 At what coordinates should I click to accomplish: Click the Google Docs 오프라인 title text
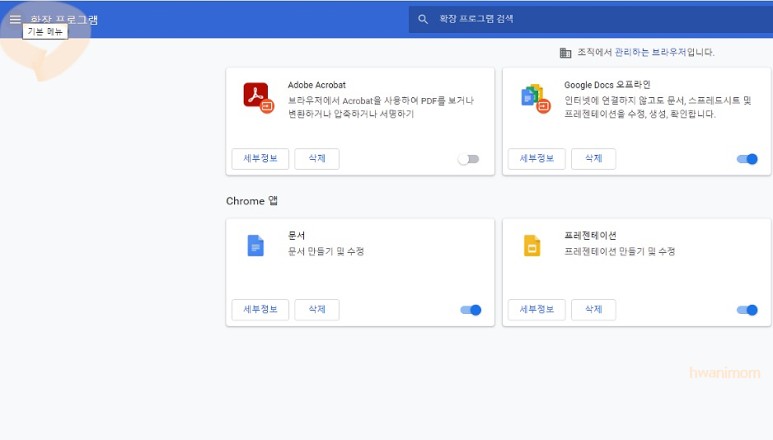(607, 85)
